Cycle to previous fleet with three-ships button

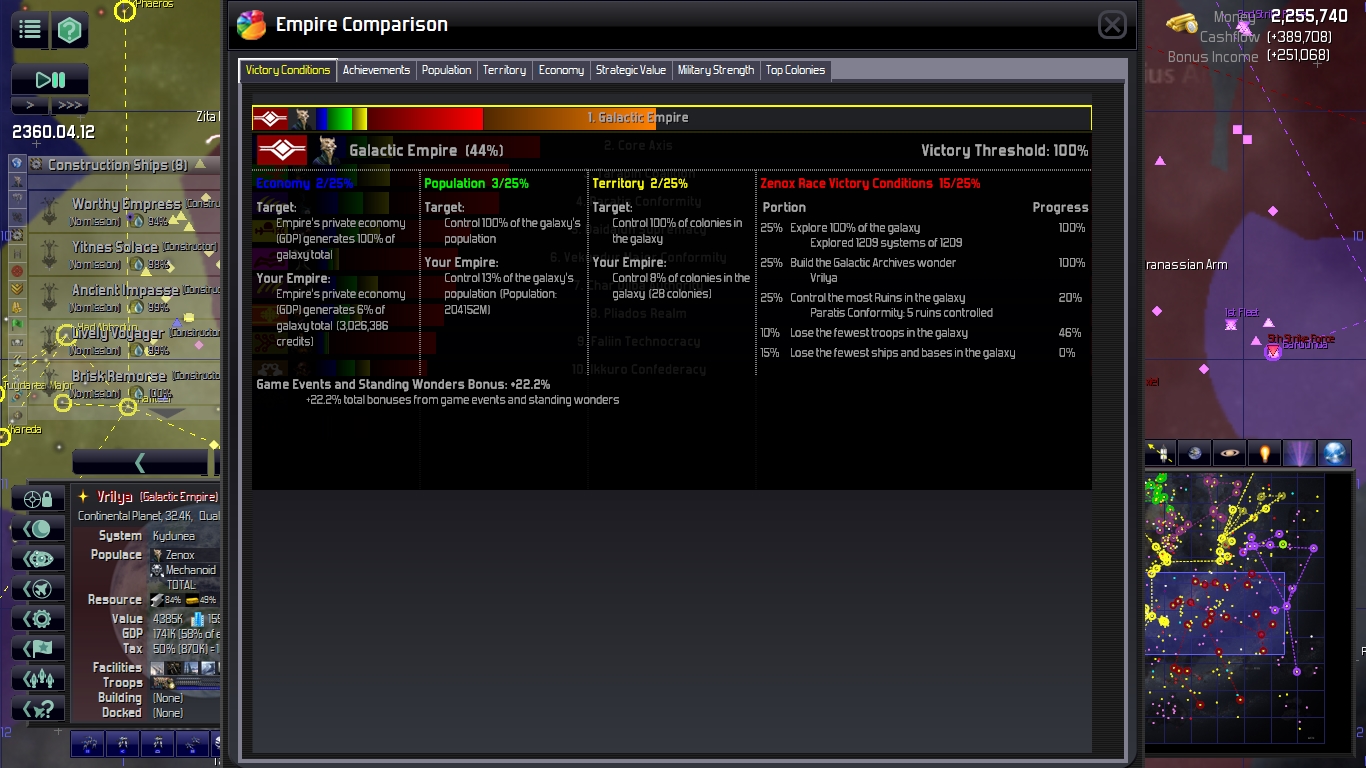click(x=39, y=678)
